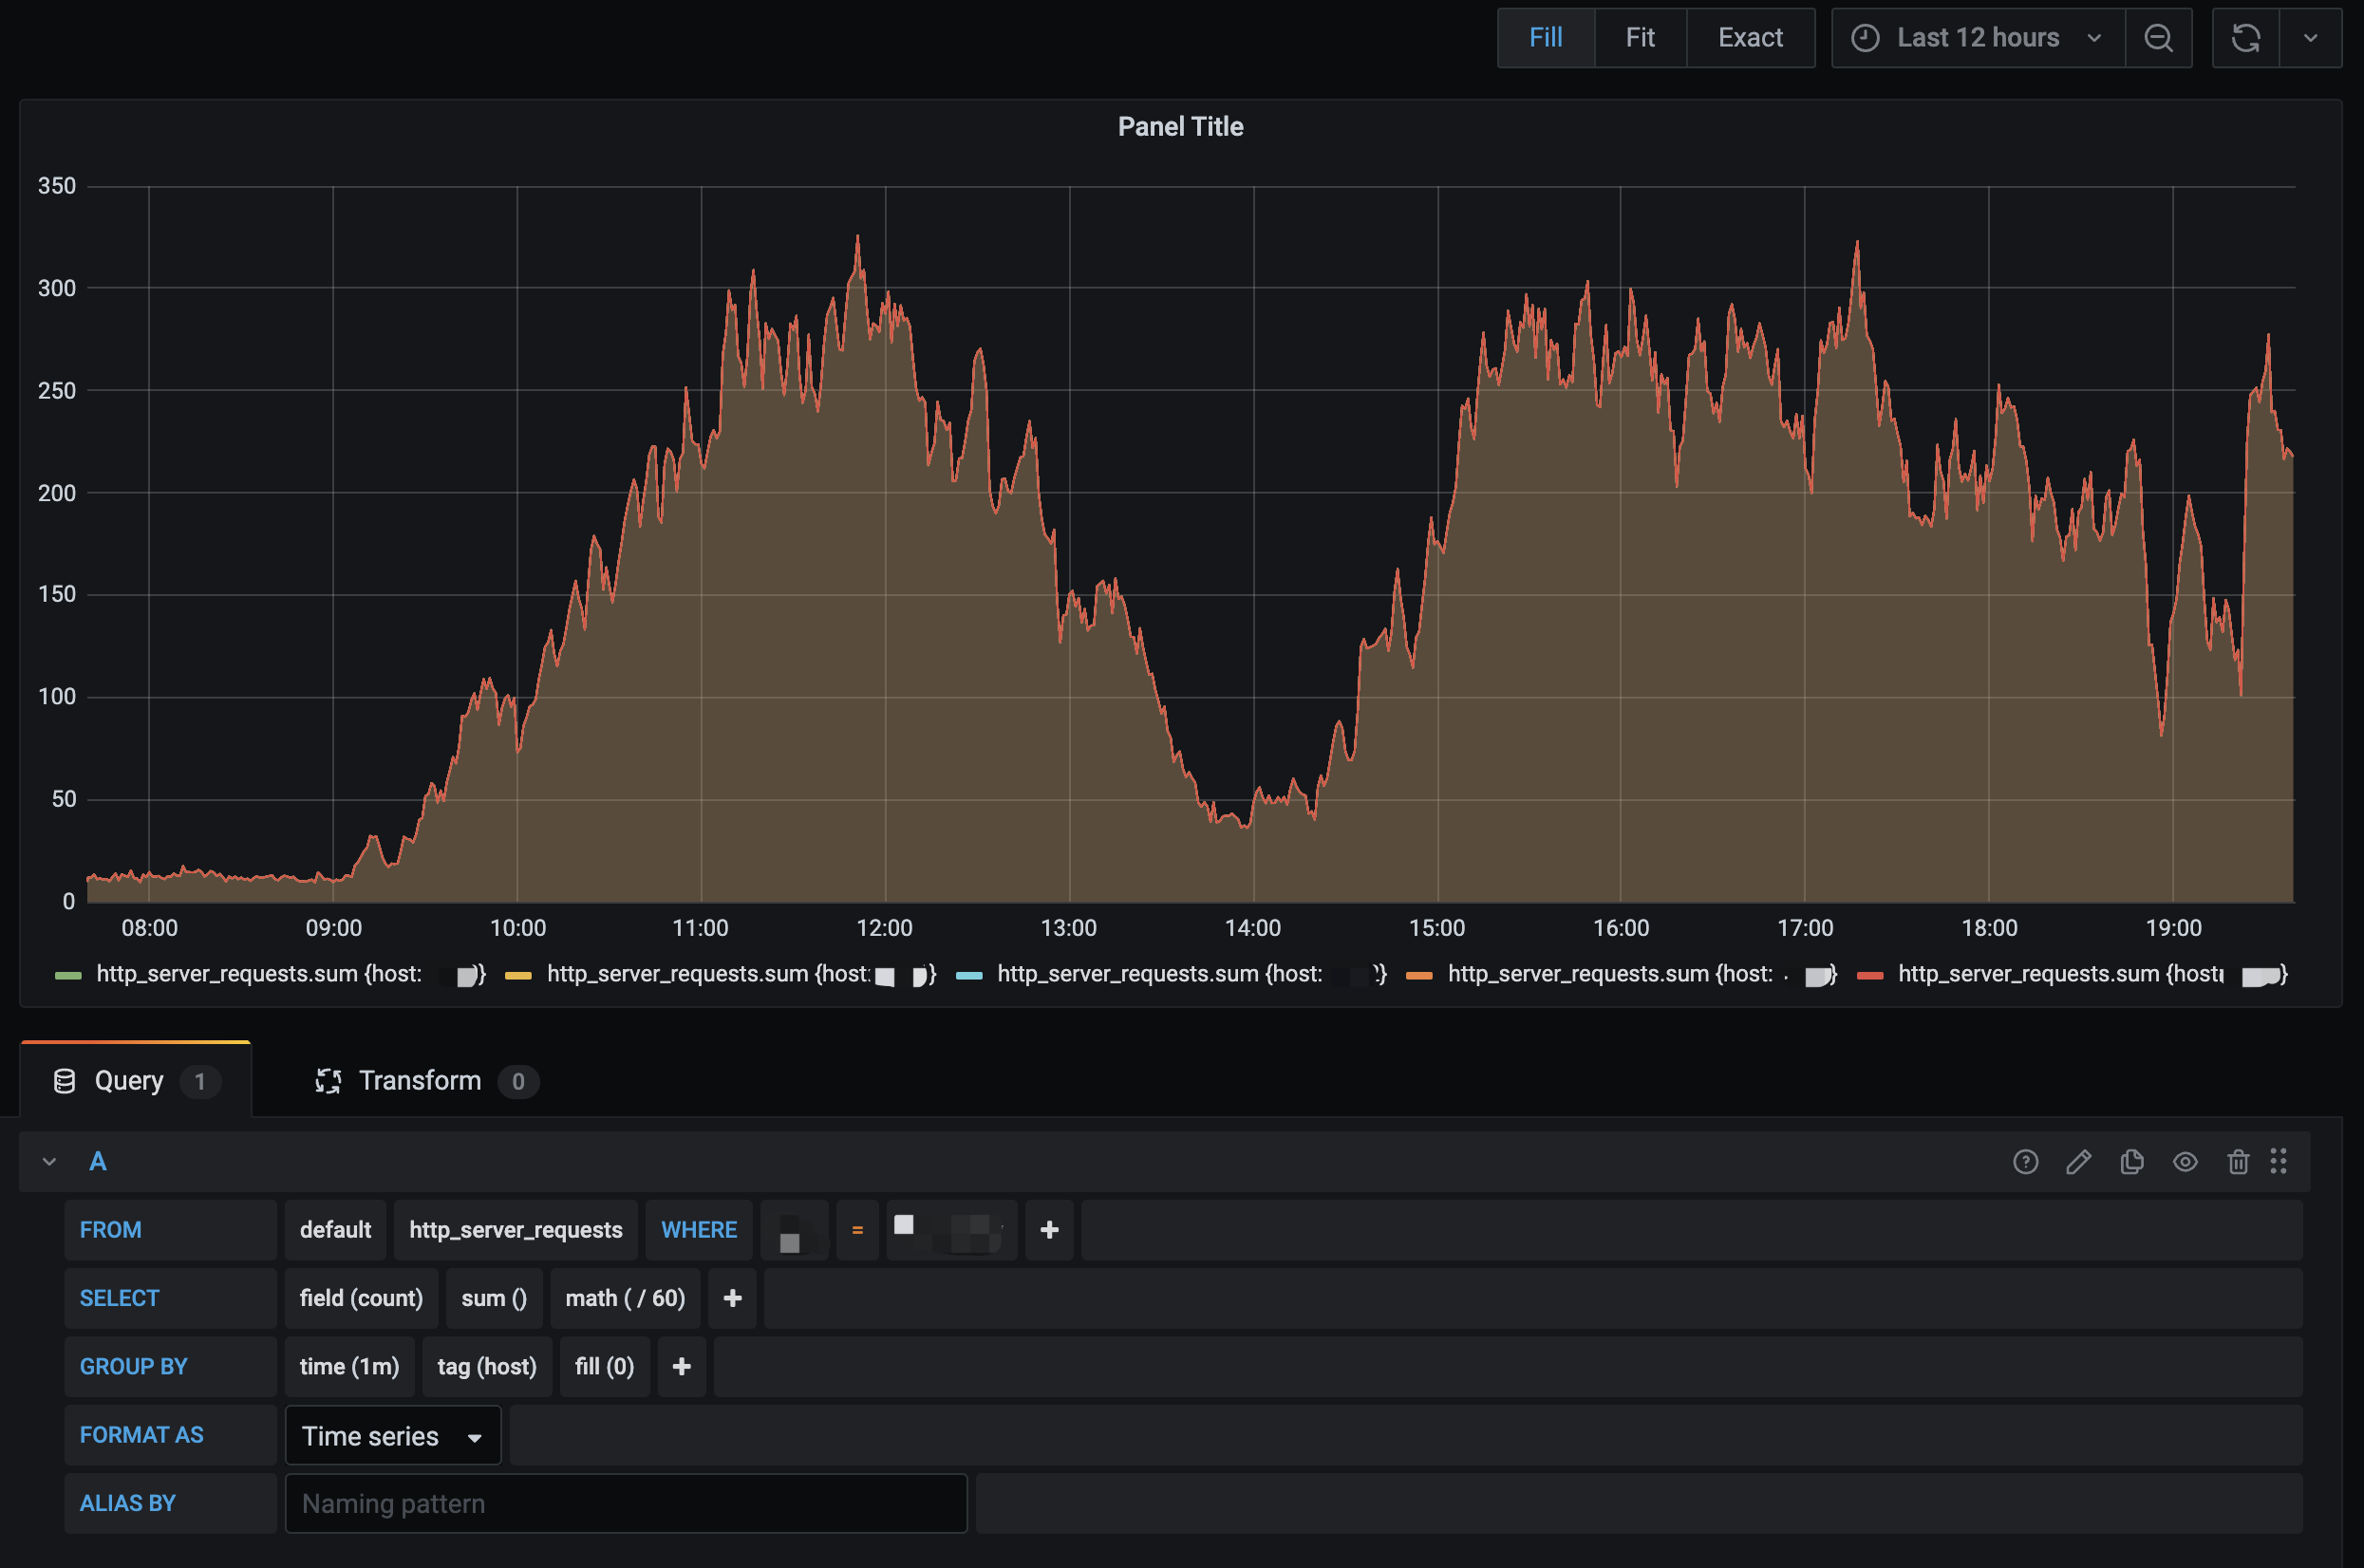Viewport: 2364px width, 1568px height.
Task: Switch tooltip mode to Exact
Action: coord(1751,38)
